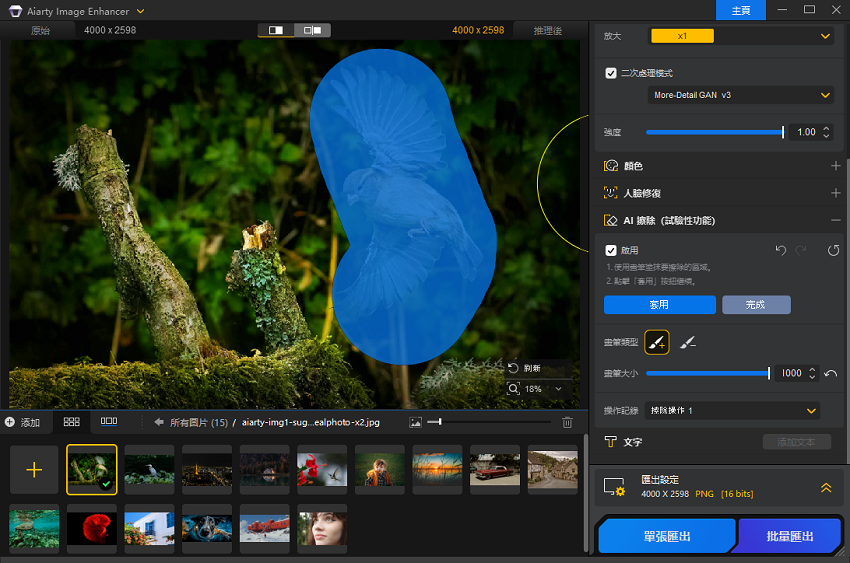
Task: Open the Aiarty Image Enhancer title dropdown
Action: click(140, 11)
